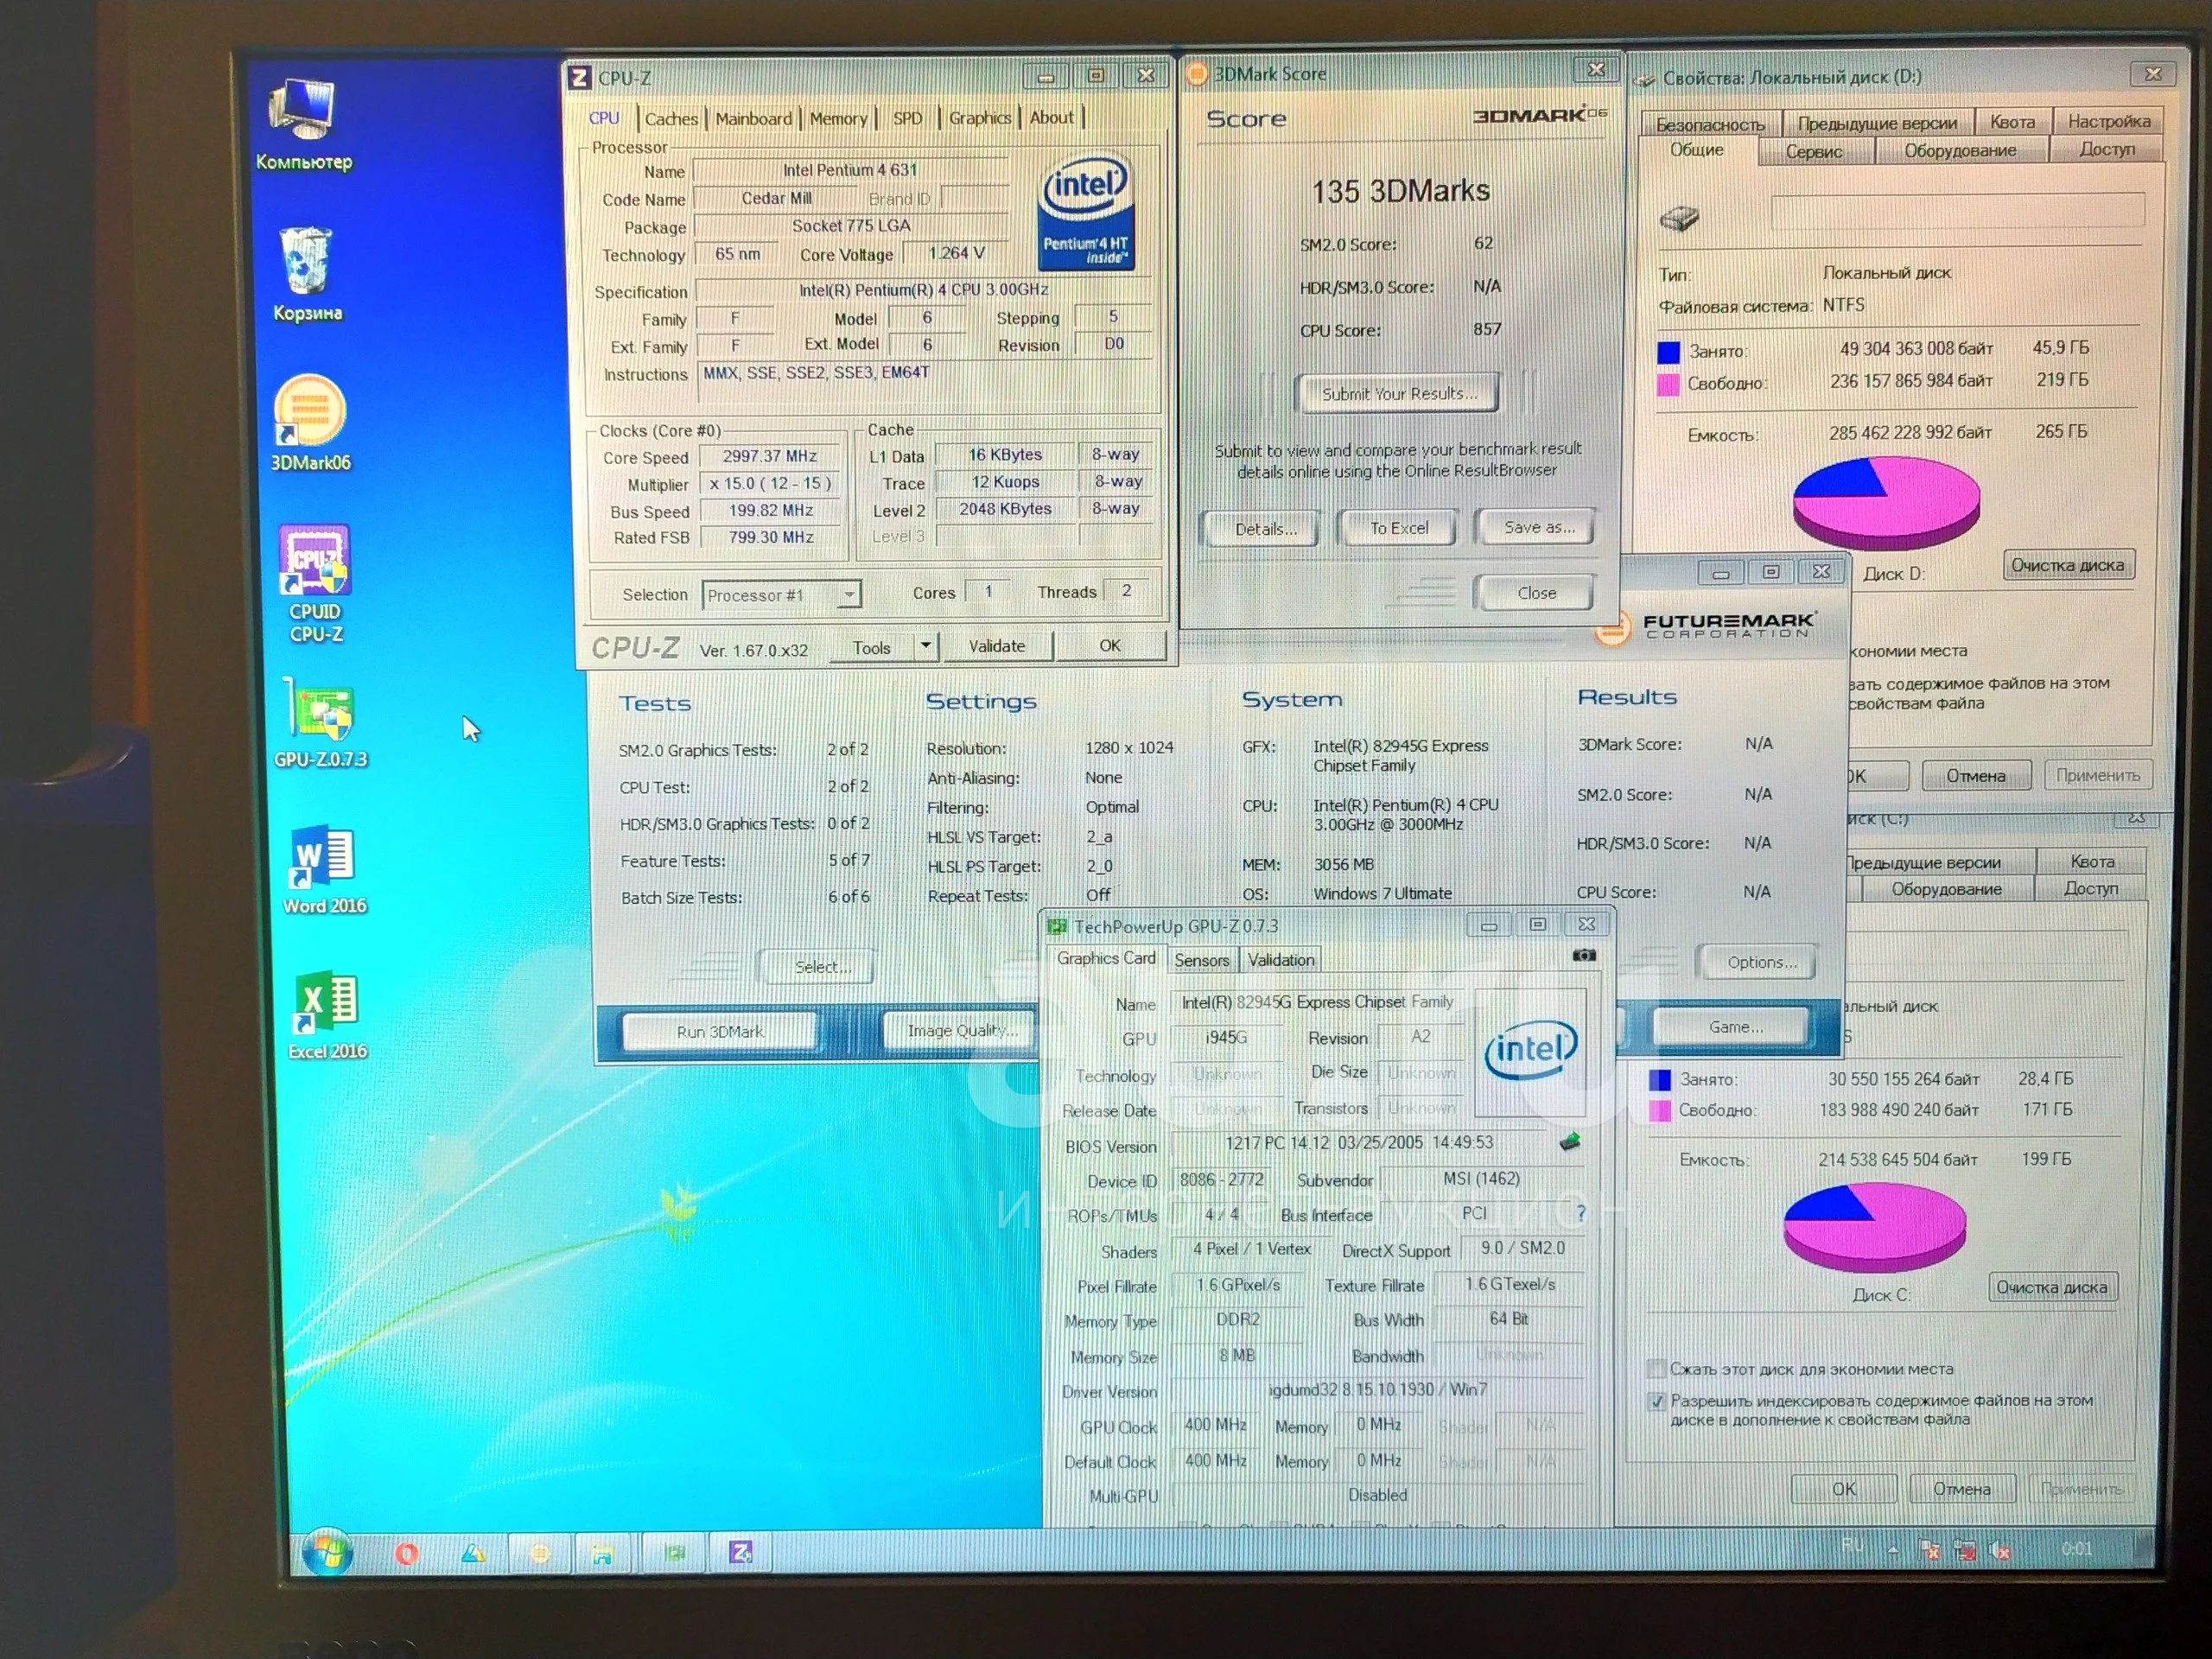Image resolution: width=2212 pixels, height=1659 pixels.
Task: Switch to the CPU-Z taskbar button
Action: [x=741, y=1552]
